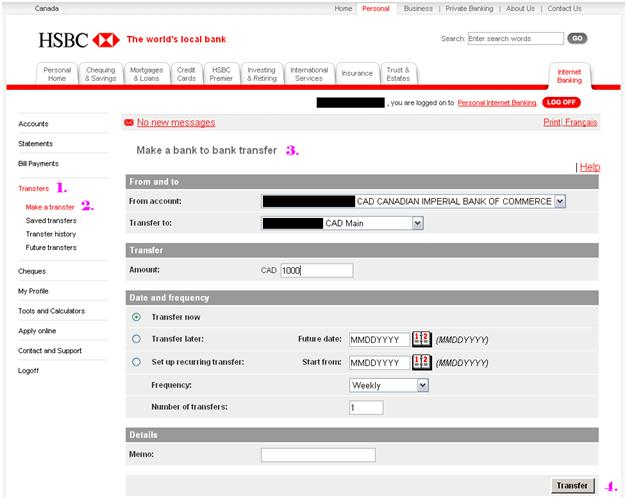This screenshot has width=627, height=500.
Task: Select the Transfer now radio button
Action: [136, 317]
